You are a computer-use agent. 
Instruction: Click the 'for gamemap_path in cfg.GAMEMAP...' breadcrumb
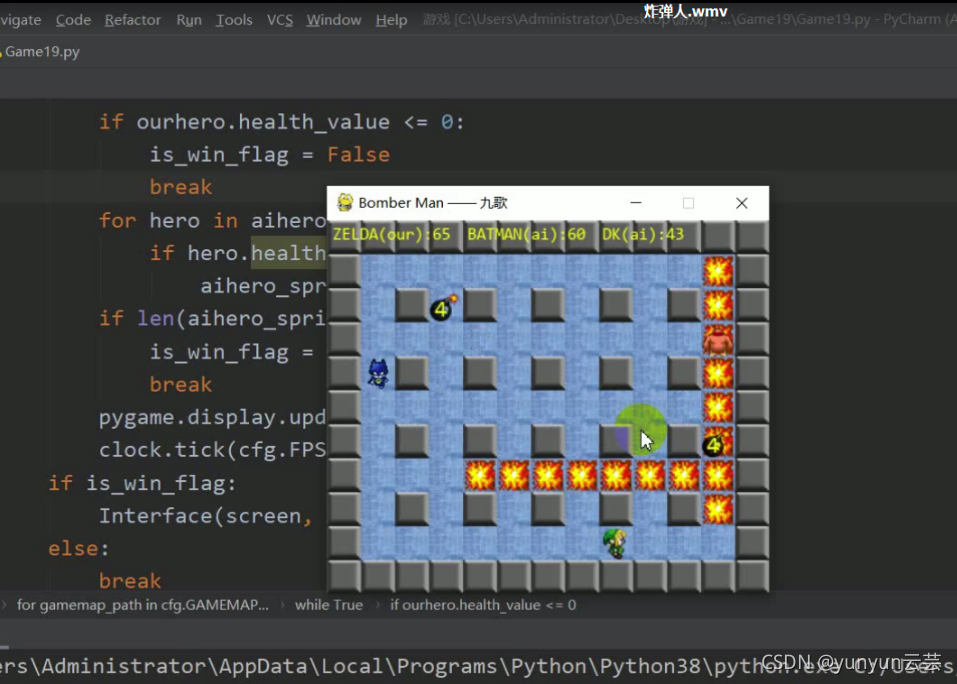143,605
